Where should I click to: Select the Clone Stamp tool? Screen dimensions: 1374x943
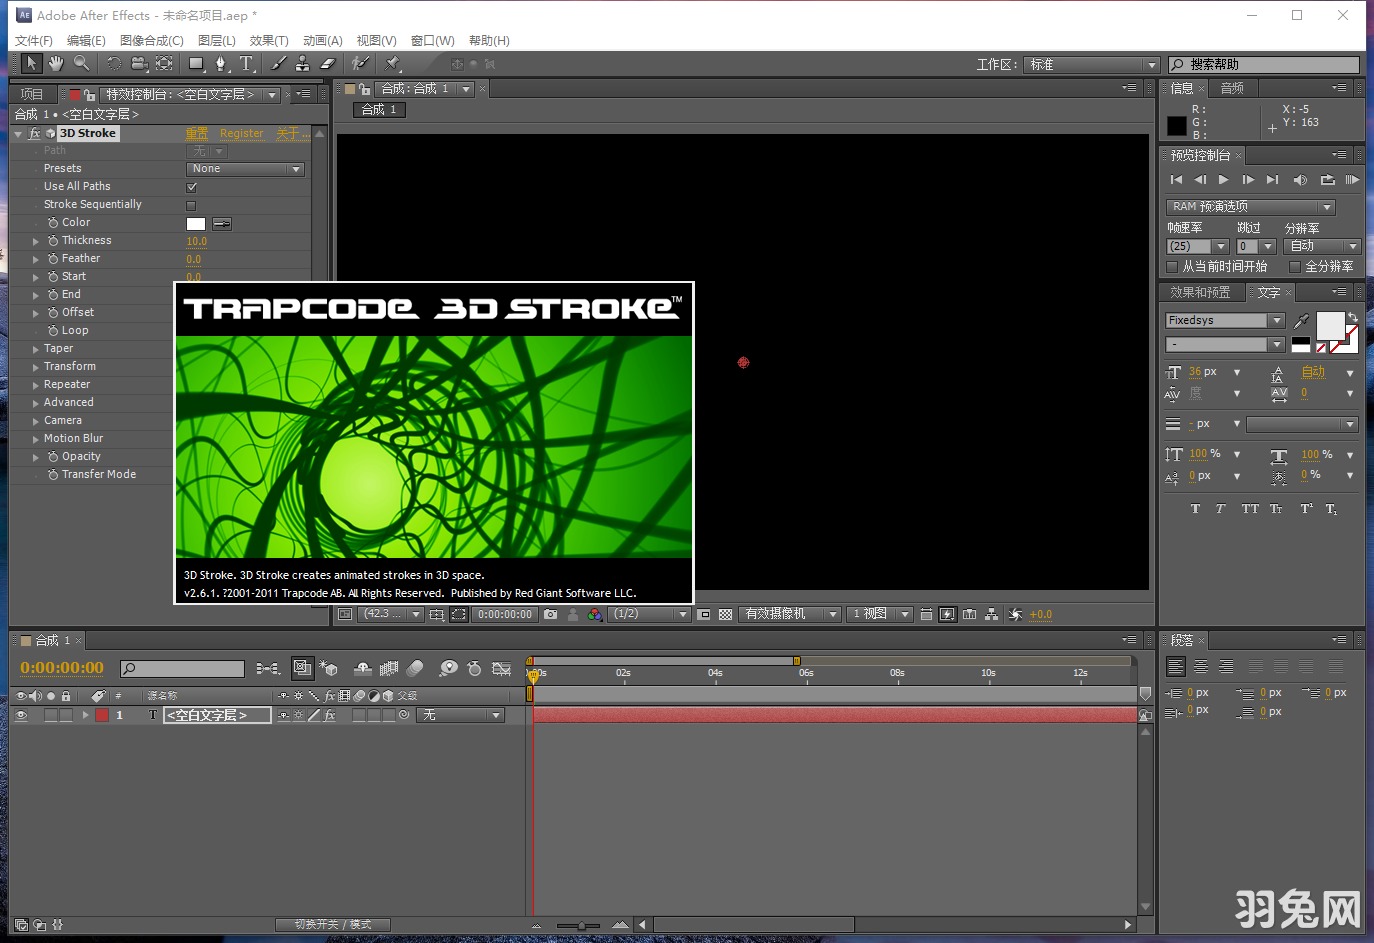(x=302, y=64)
